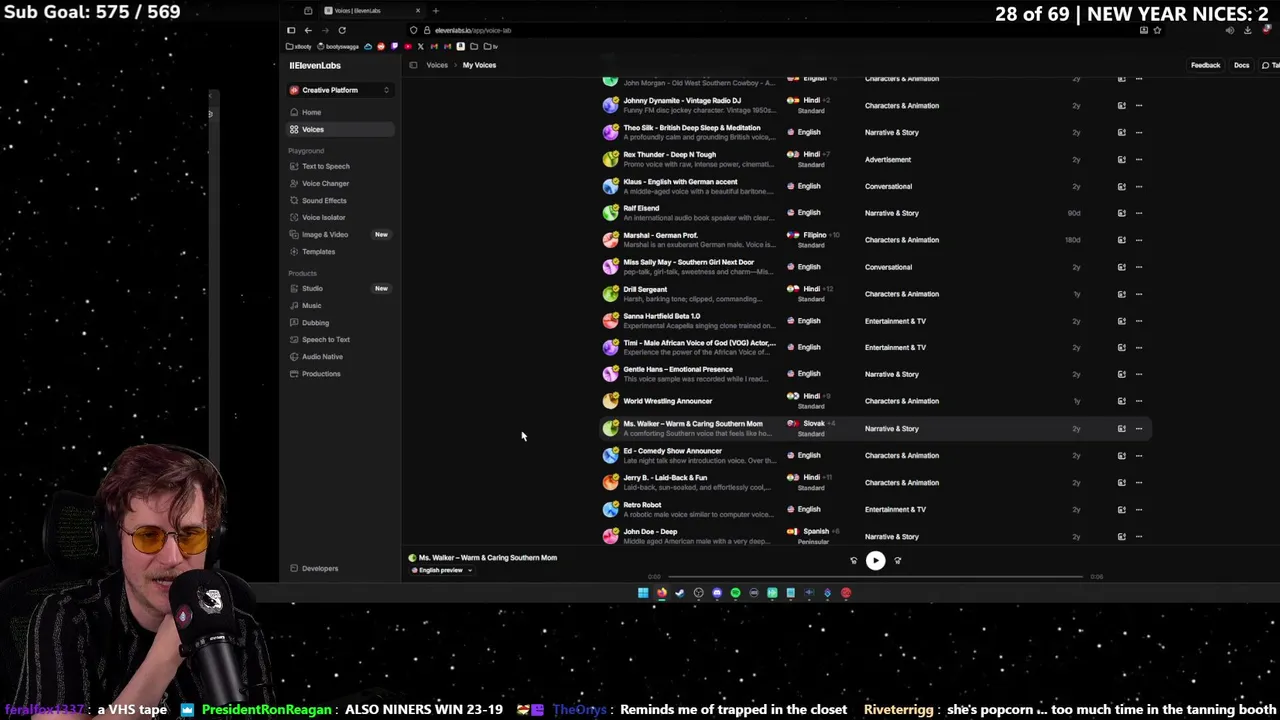Use the Klaus row add-voice icon
1280x720 pixels.
tap(1121, 186)
